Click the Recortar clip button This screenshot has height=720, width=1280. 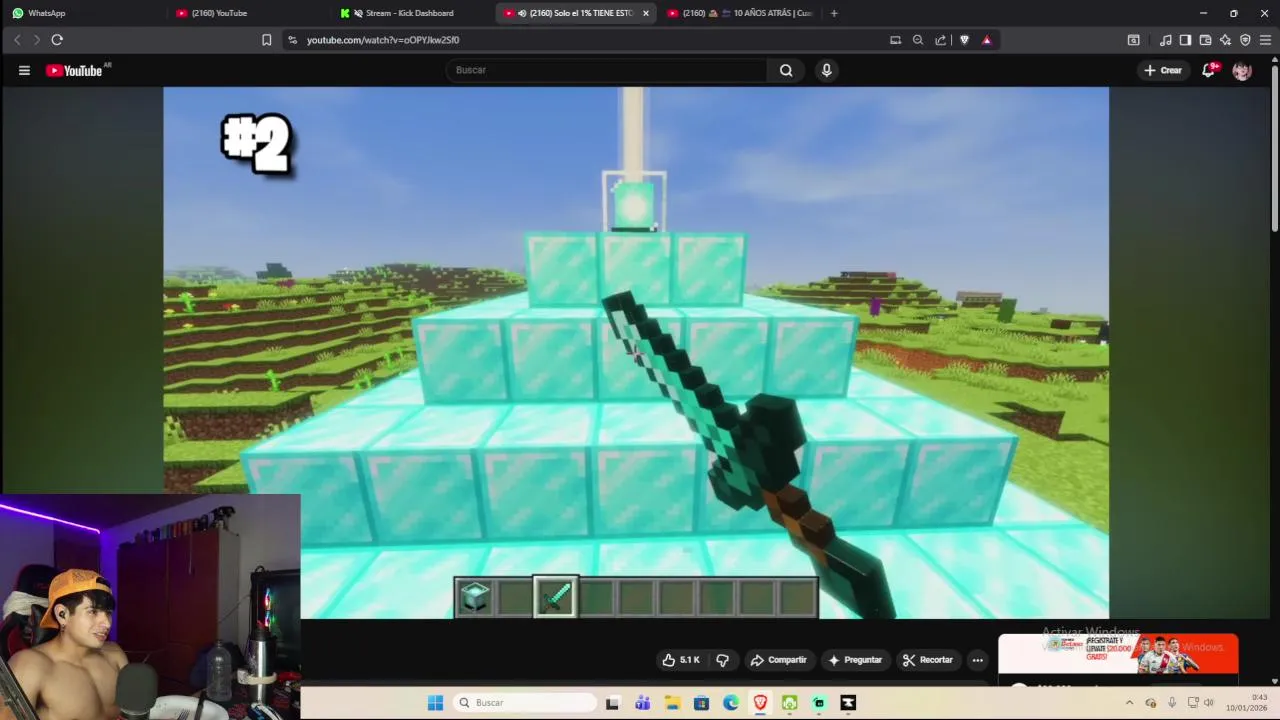pyautogui.click(x=928, y=660)
